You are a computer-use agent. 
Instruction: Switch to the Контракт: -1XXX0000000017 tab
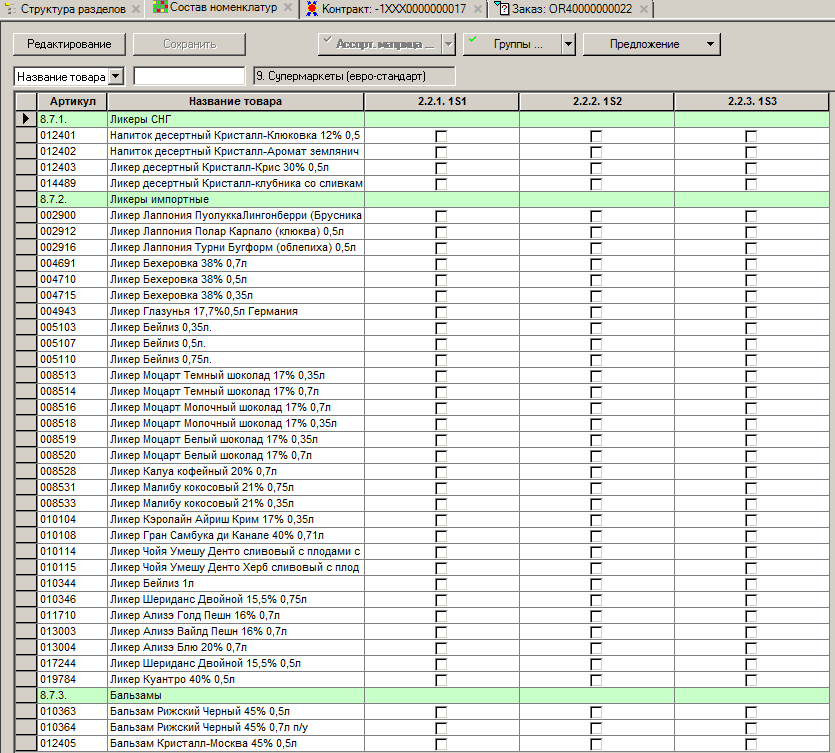(394, 9)
